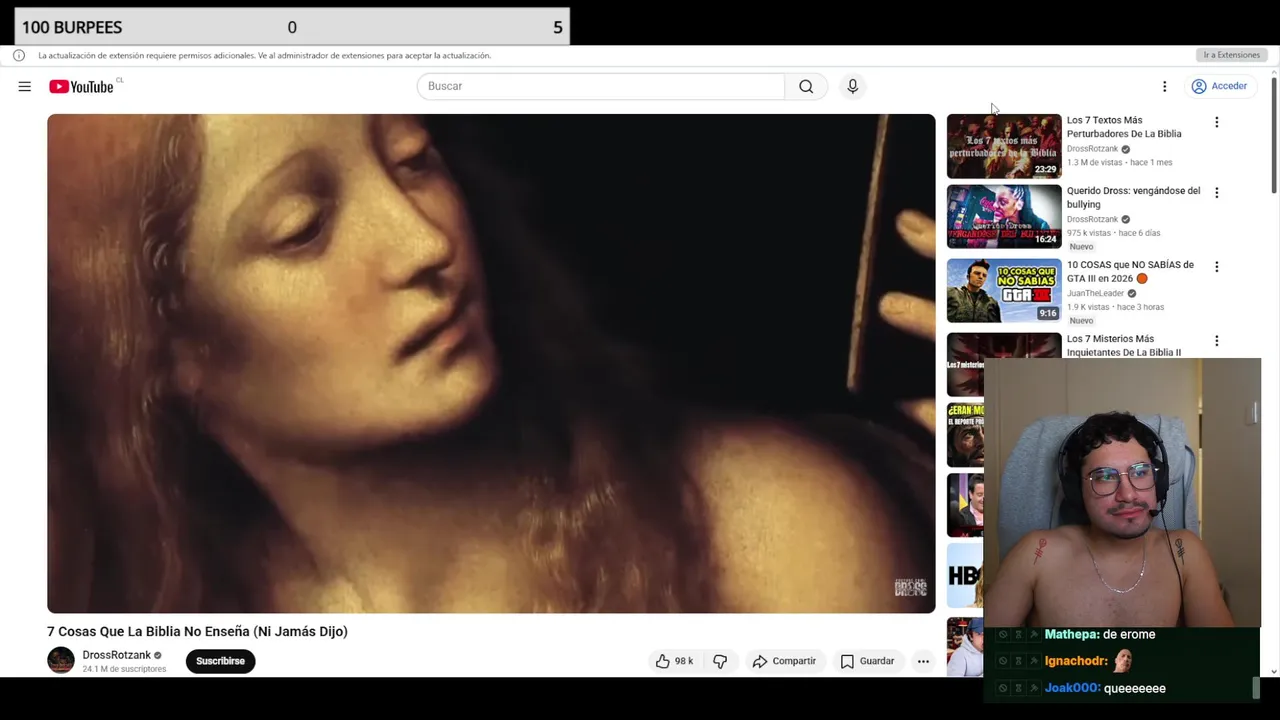1280x720 pixels.
Task: Open thumbnail for Querido Dross bullying video
Action: coord(1004,216)
